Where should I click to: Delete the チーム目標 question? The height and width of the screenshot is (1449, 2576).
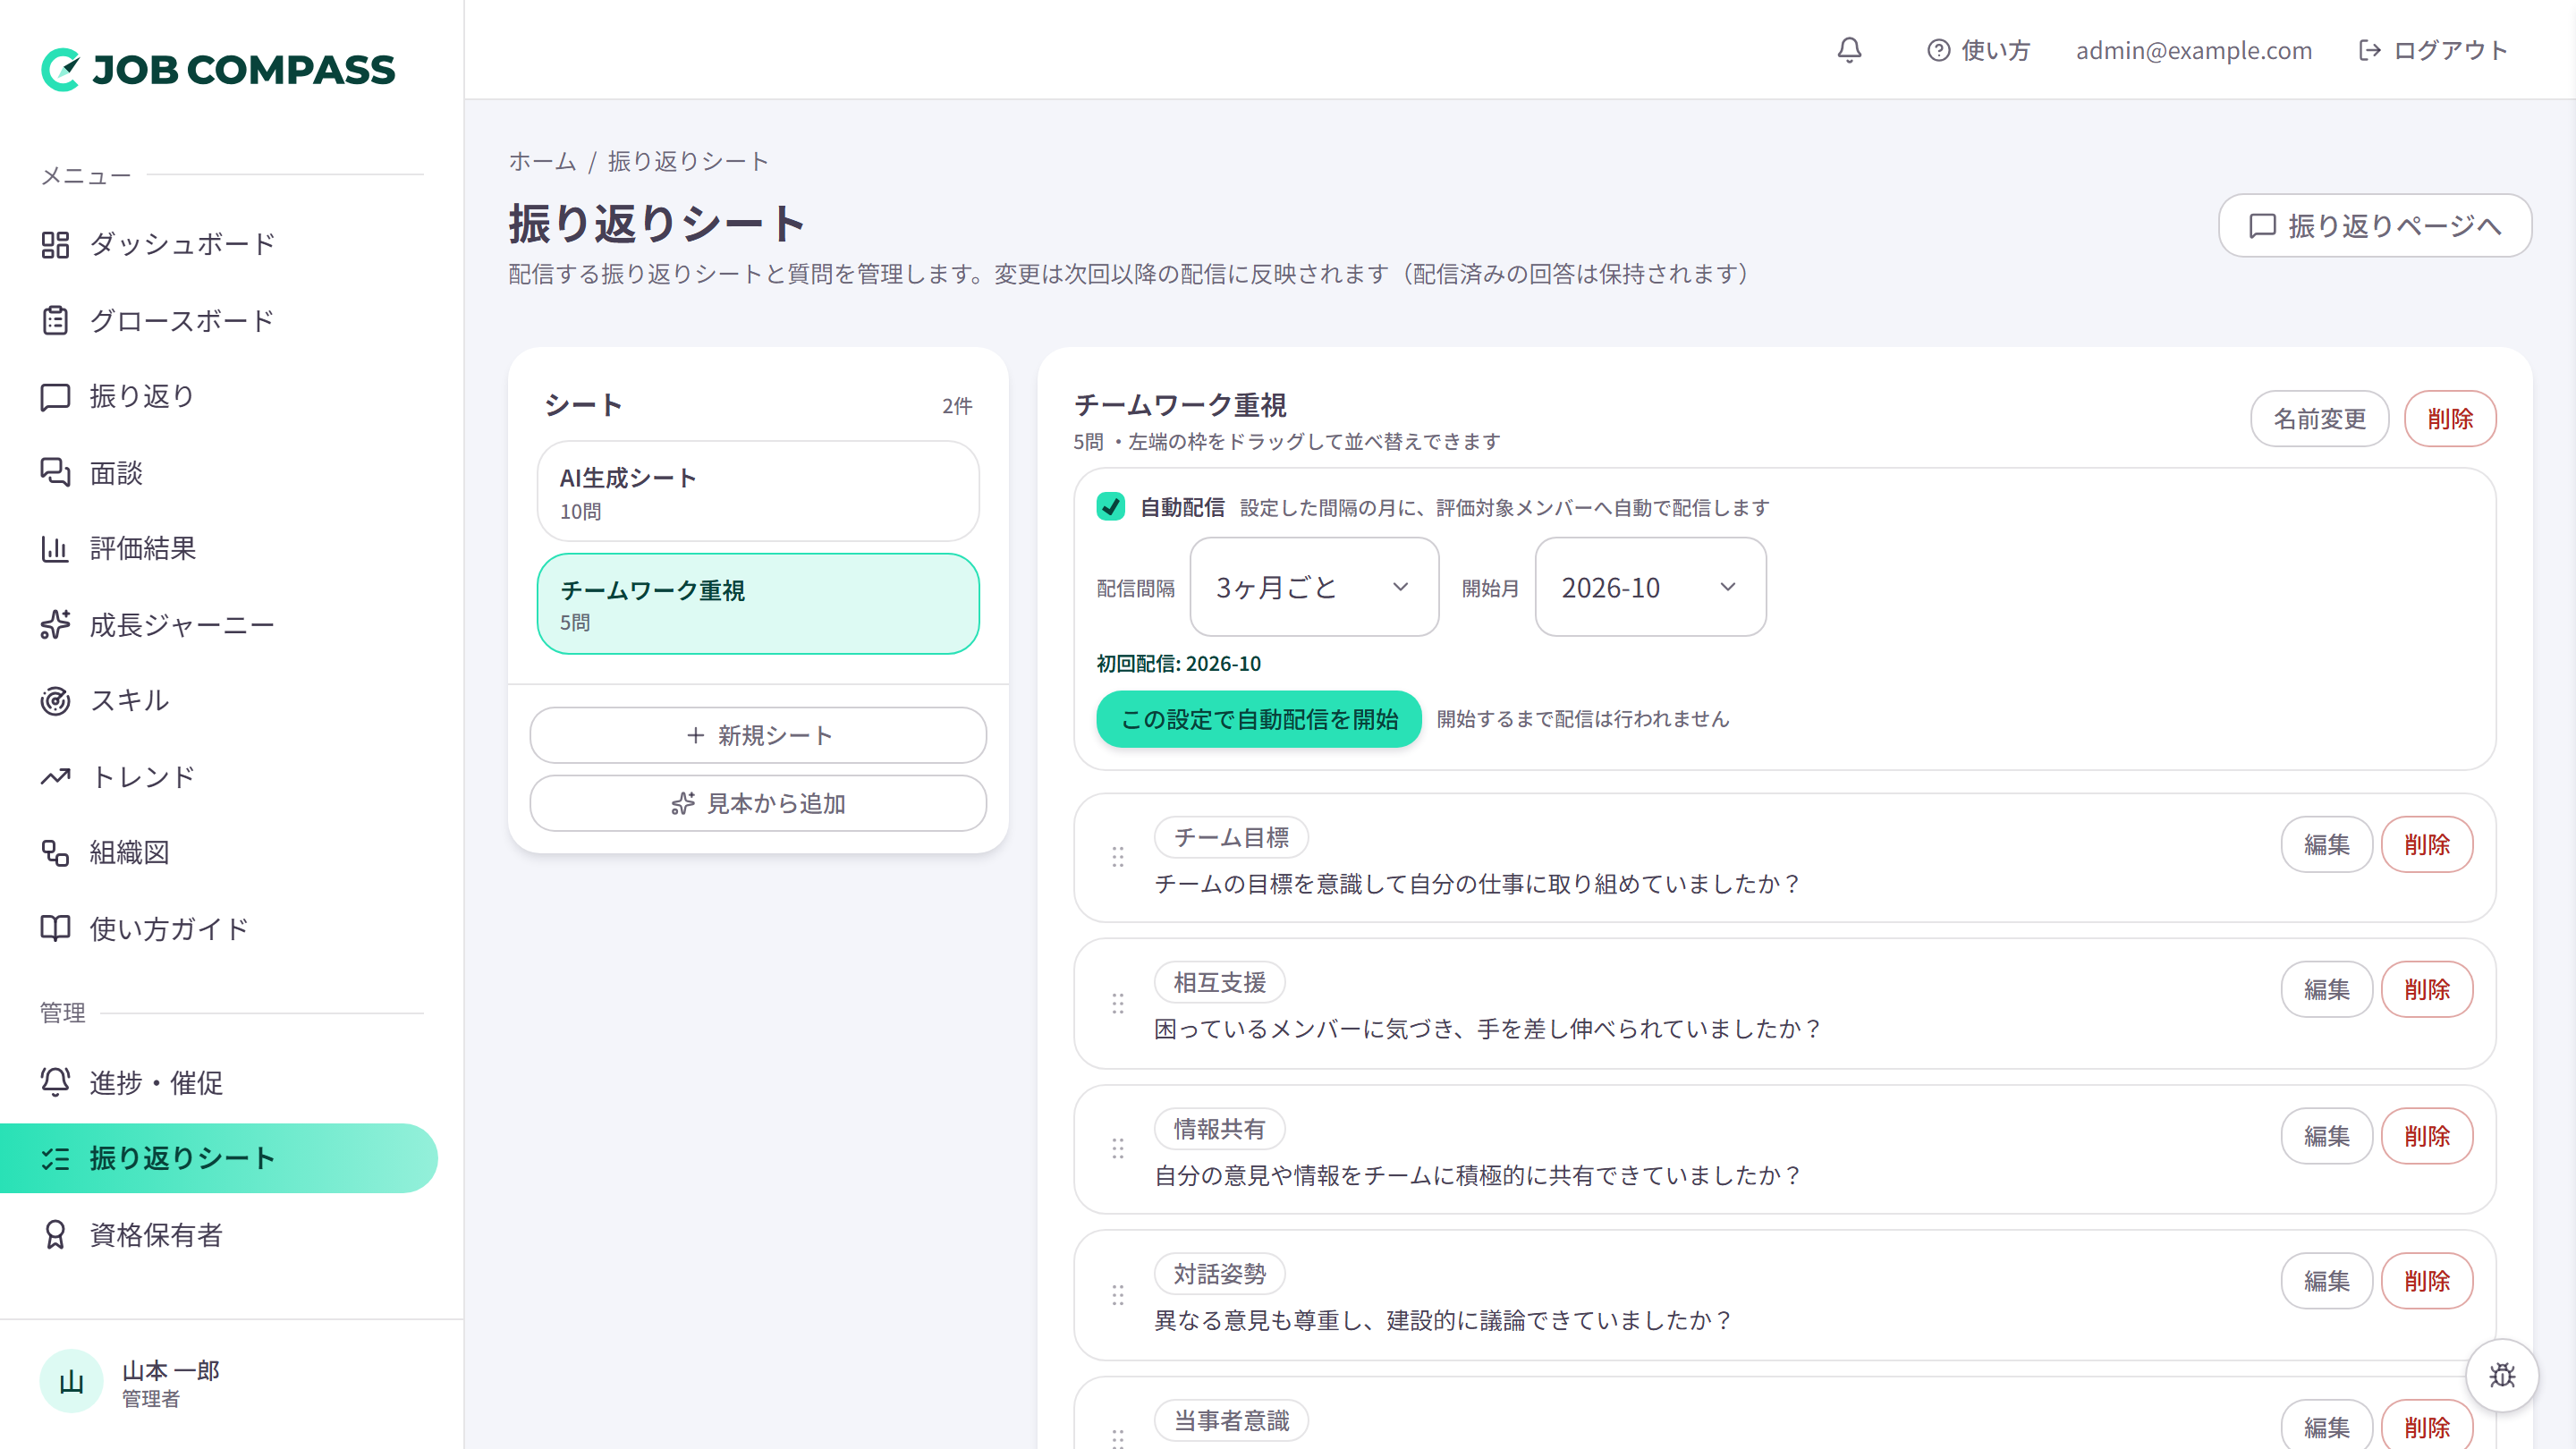coord(2427,845)
